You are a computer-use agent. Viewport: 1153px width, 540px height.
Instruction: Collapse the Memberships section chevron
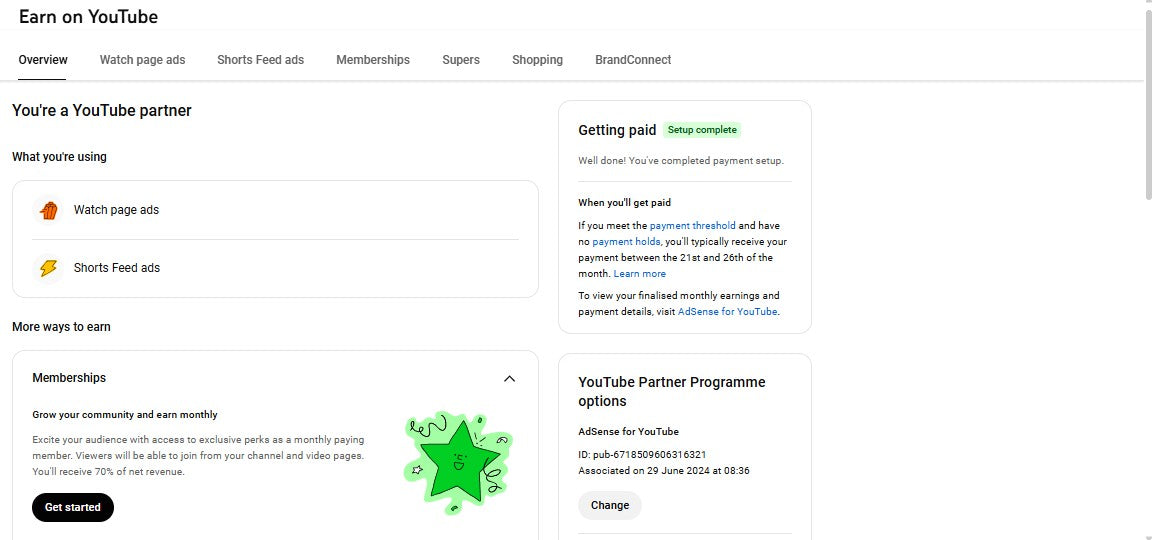[x=509, y=379]
